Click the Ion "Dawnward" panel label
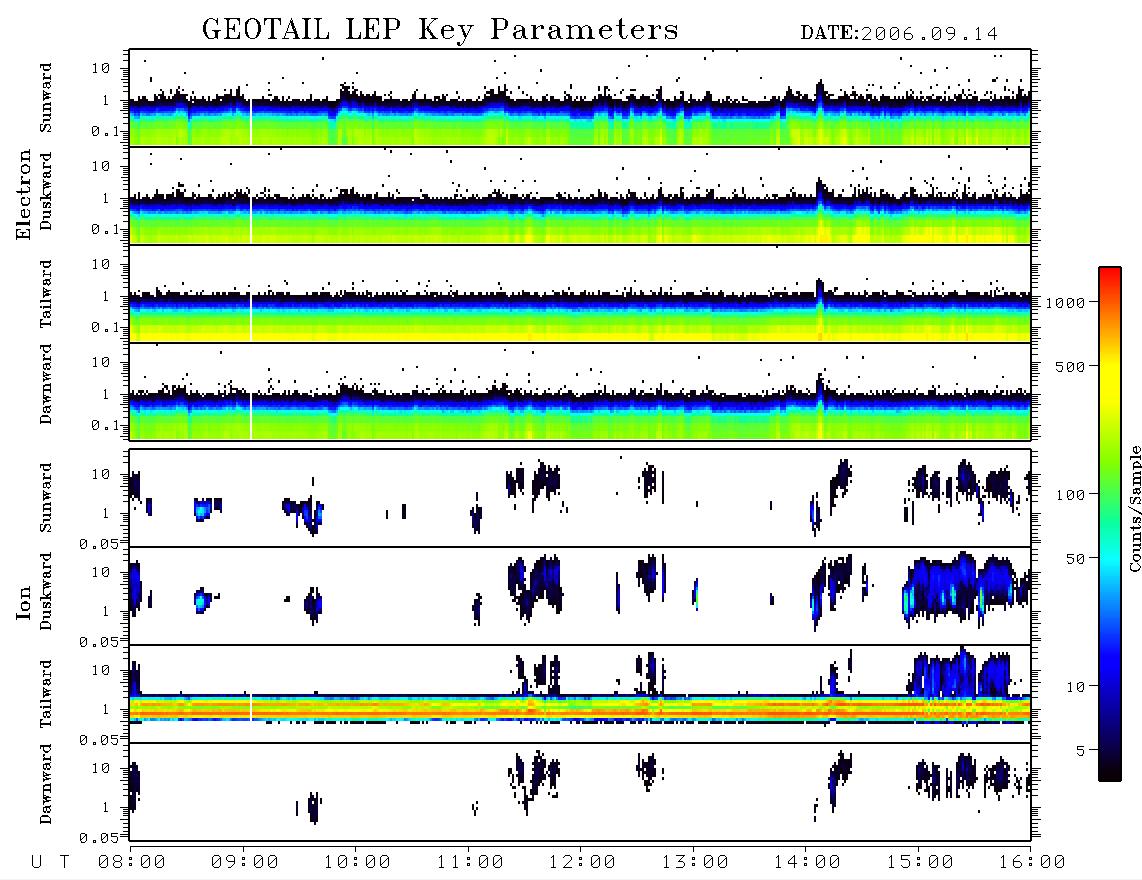Viewport: 1142px width, 880px height. 46,784
